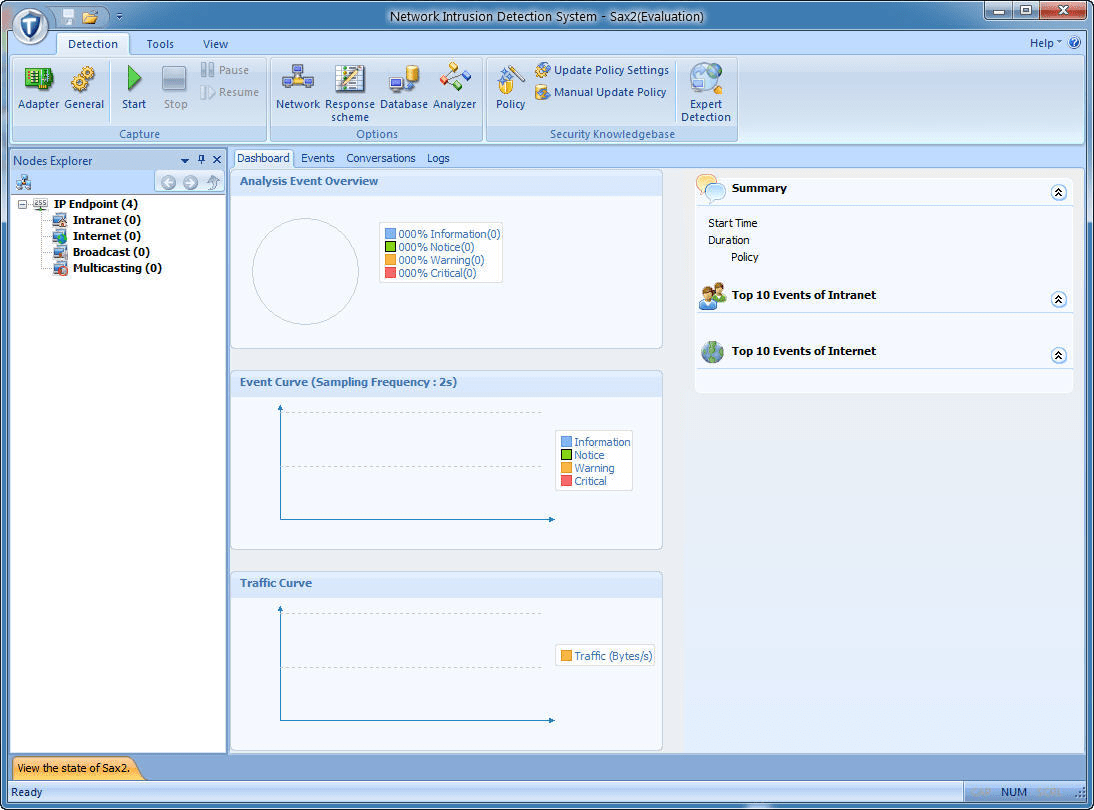The image size is (1094, 810).
Task: Select IP Endpoint (4) in tree
Action: tap(96, 204)
